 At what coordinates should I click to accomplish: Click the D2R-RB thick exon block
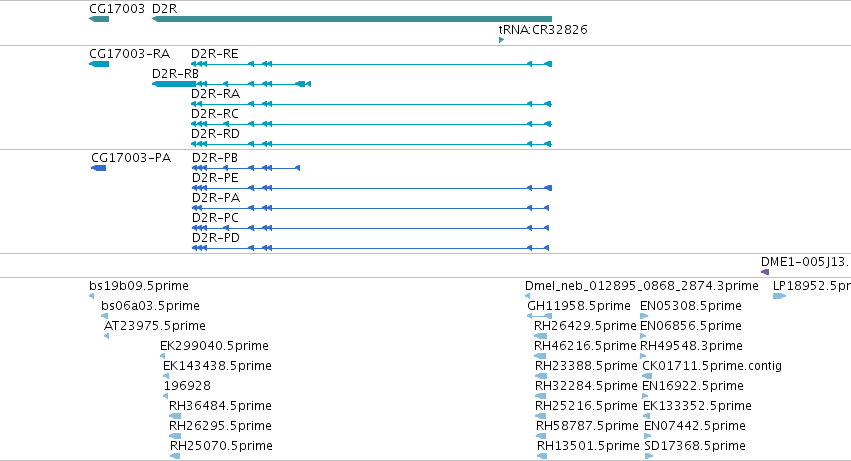click(174, 84)
